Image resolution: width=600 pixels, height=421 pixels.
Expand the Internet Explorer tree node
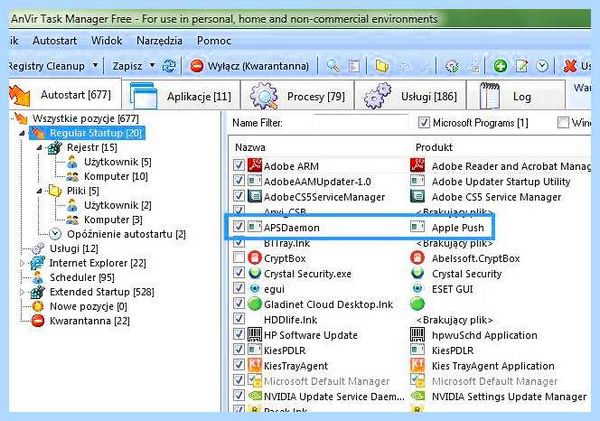pyautogui.click(x=22, y=263)
